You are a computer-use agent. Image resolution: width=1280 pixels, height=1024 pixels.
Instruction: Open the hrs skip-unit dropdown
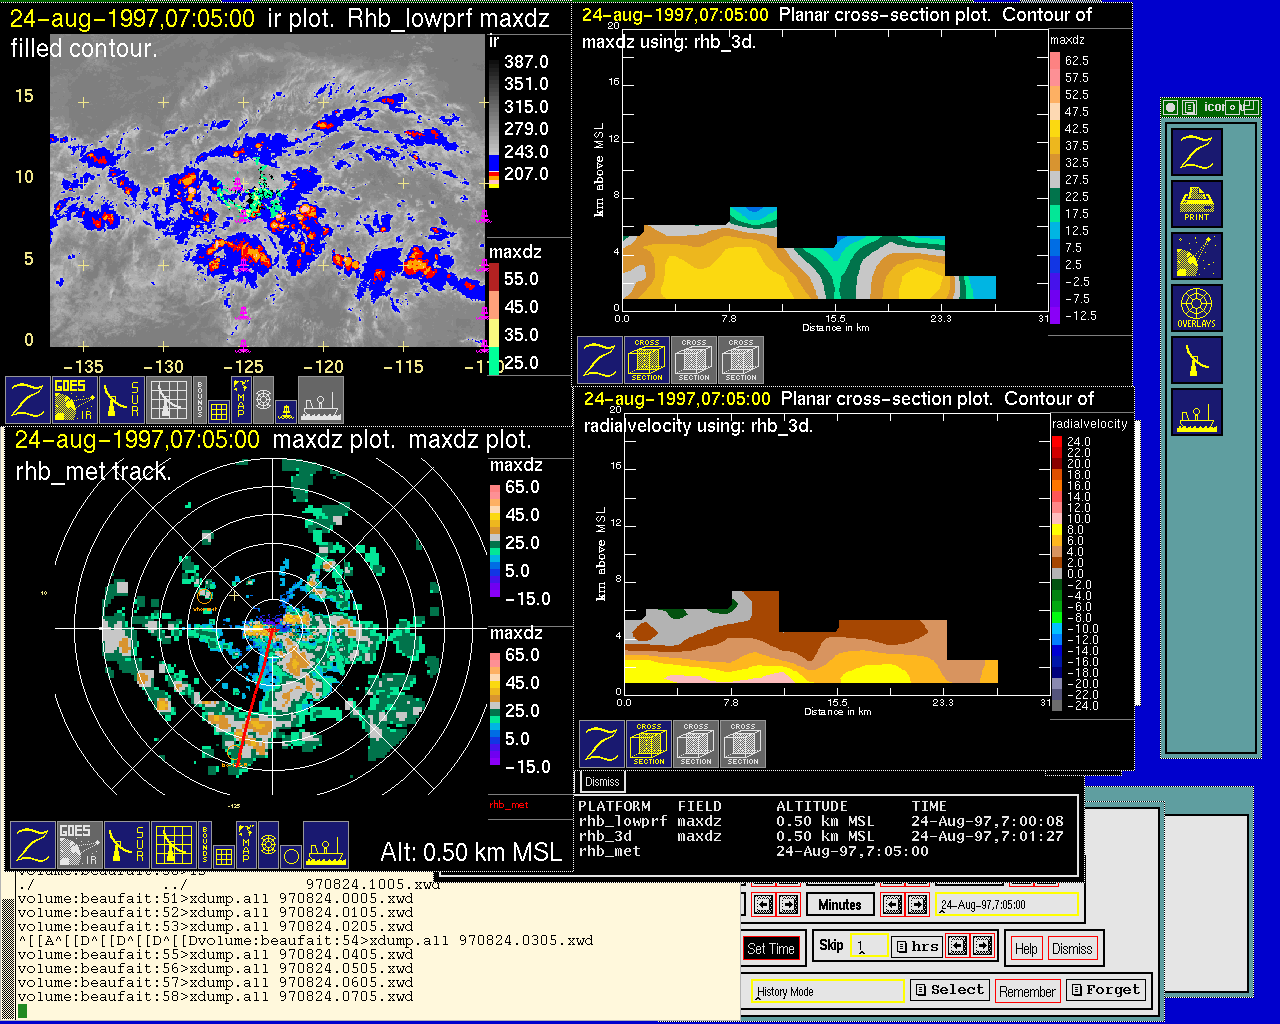pyautogui.click(x=916, y=946)
